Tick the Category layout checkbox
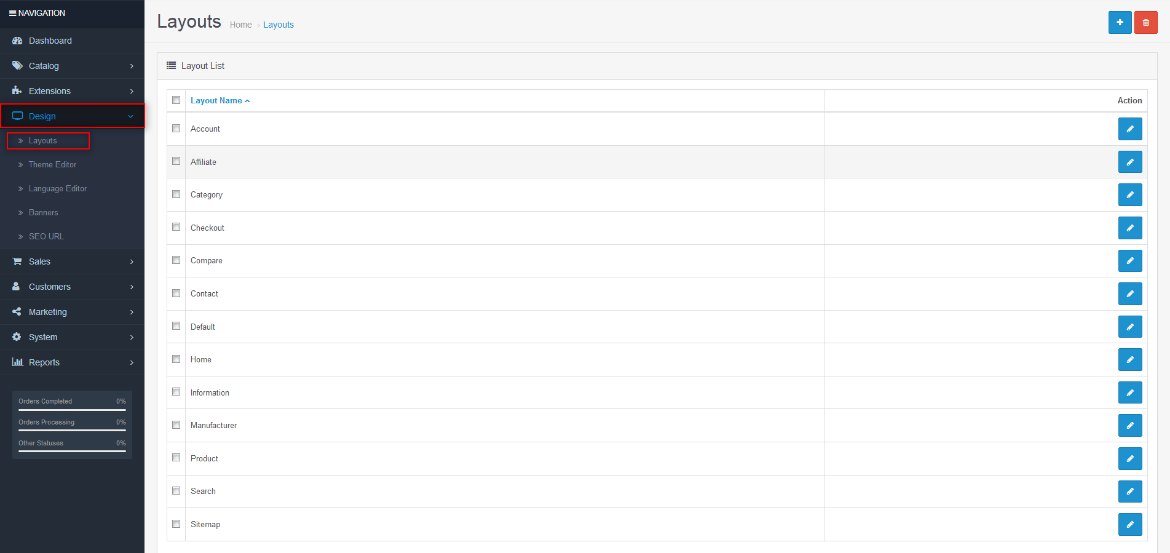The height and width of the screenshot is (553, 1170). pyautogui.click(x=176, y=194)
